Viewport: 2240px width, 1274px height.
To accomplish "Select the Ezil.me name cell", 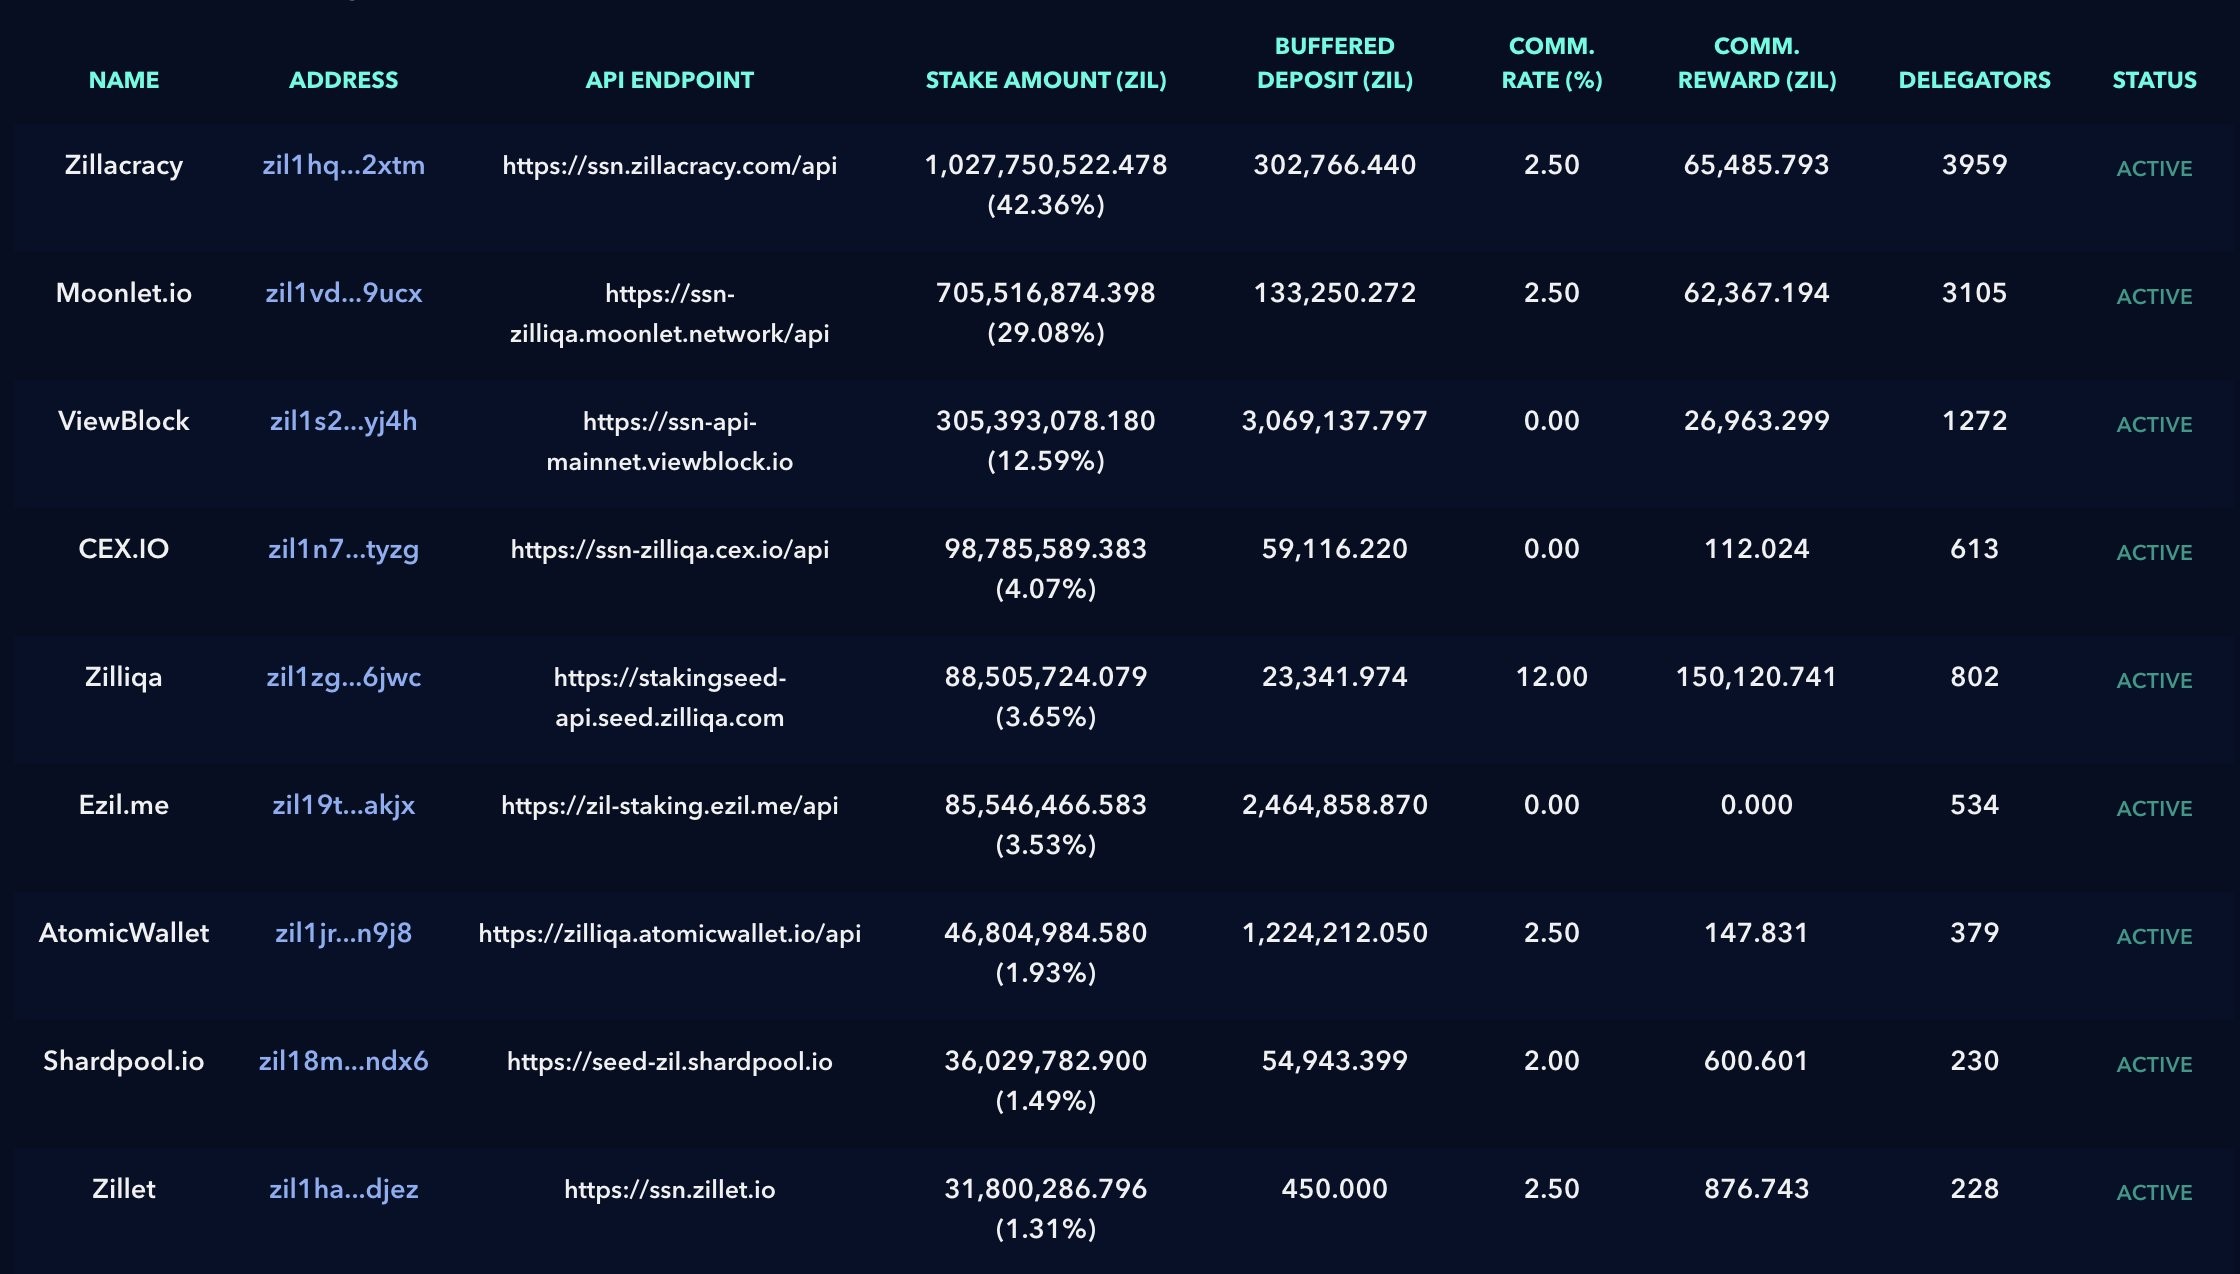I will (124, 805).
